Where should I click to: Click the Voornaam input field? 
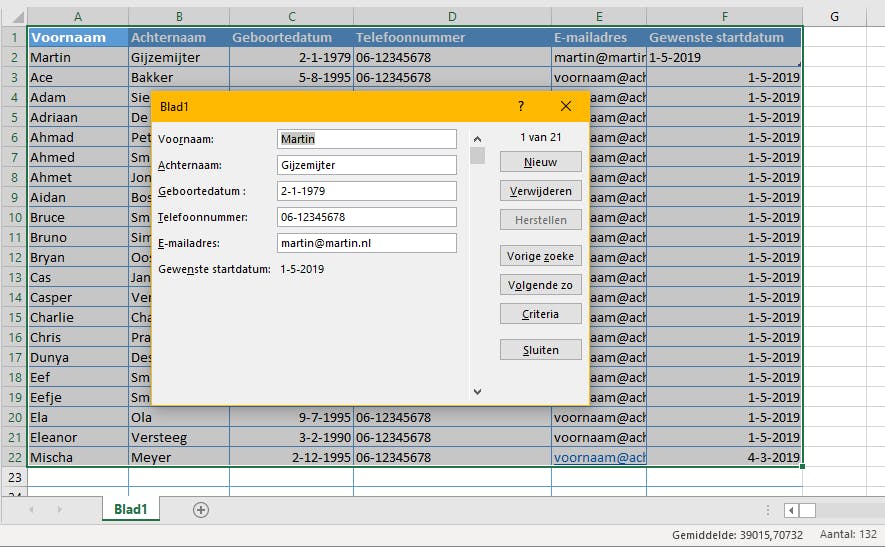[367, 139]
